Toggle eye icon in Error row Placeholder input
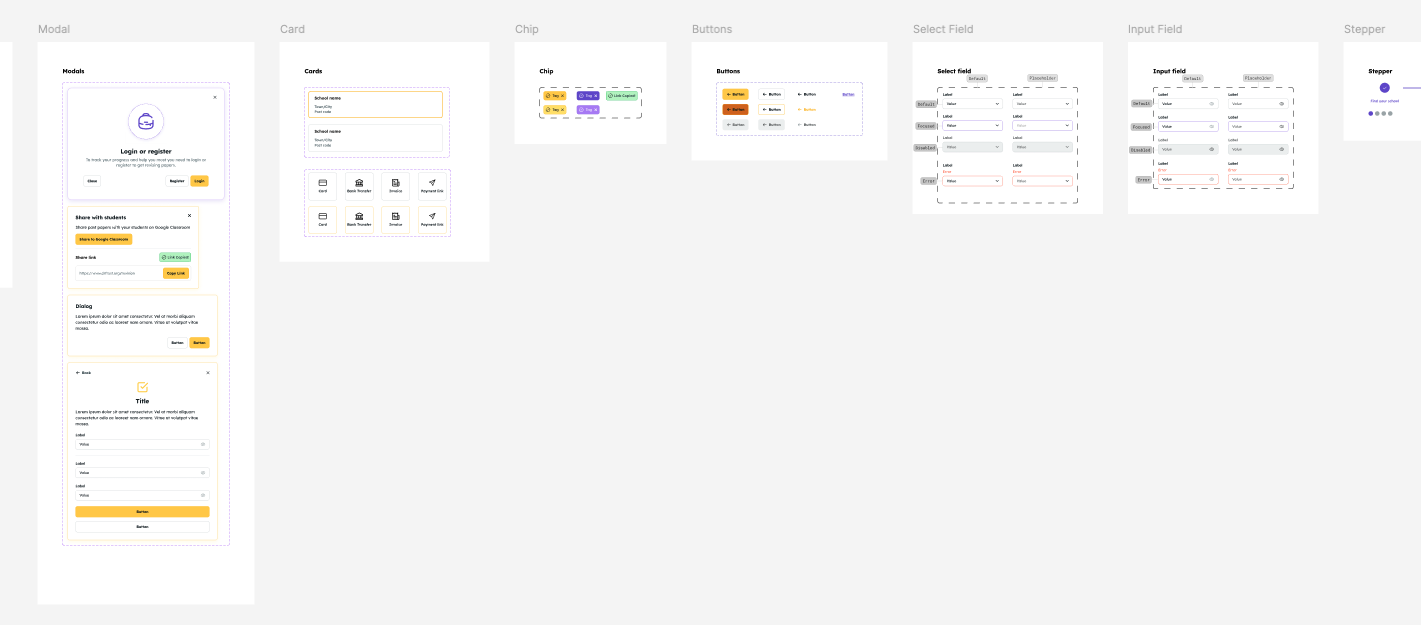 pyautogui.click(x=1282, y=179)
